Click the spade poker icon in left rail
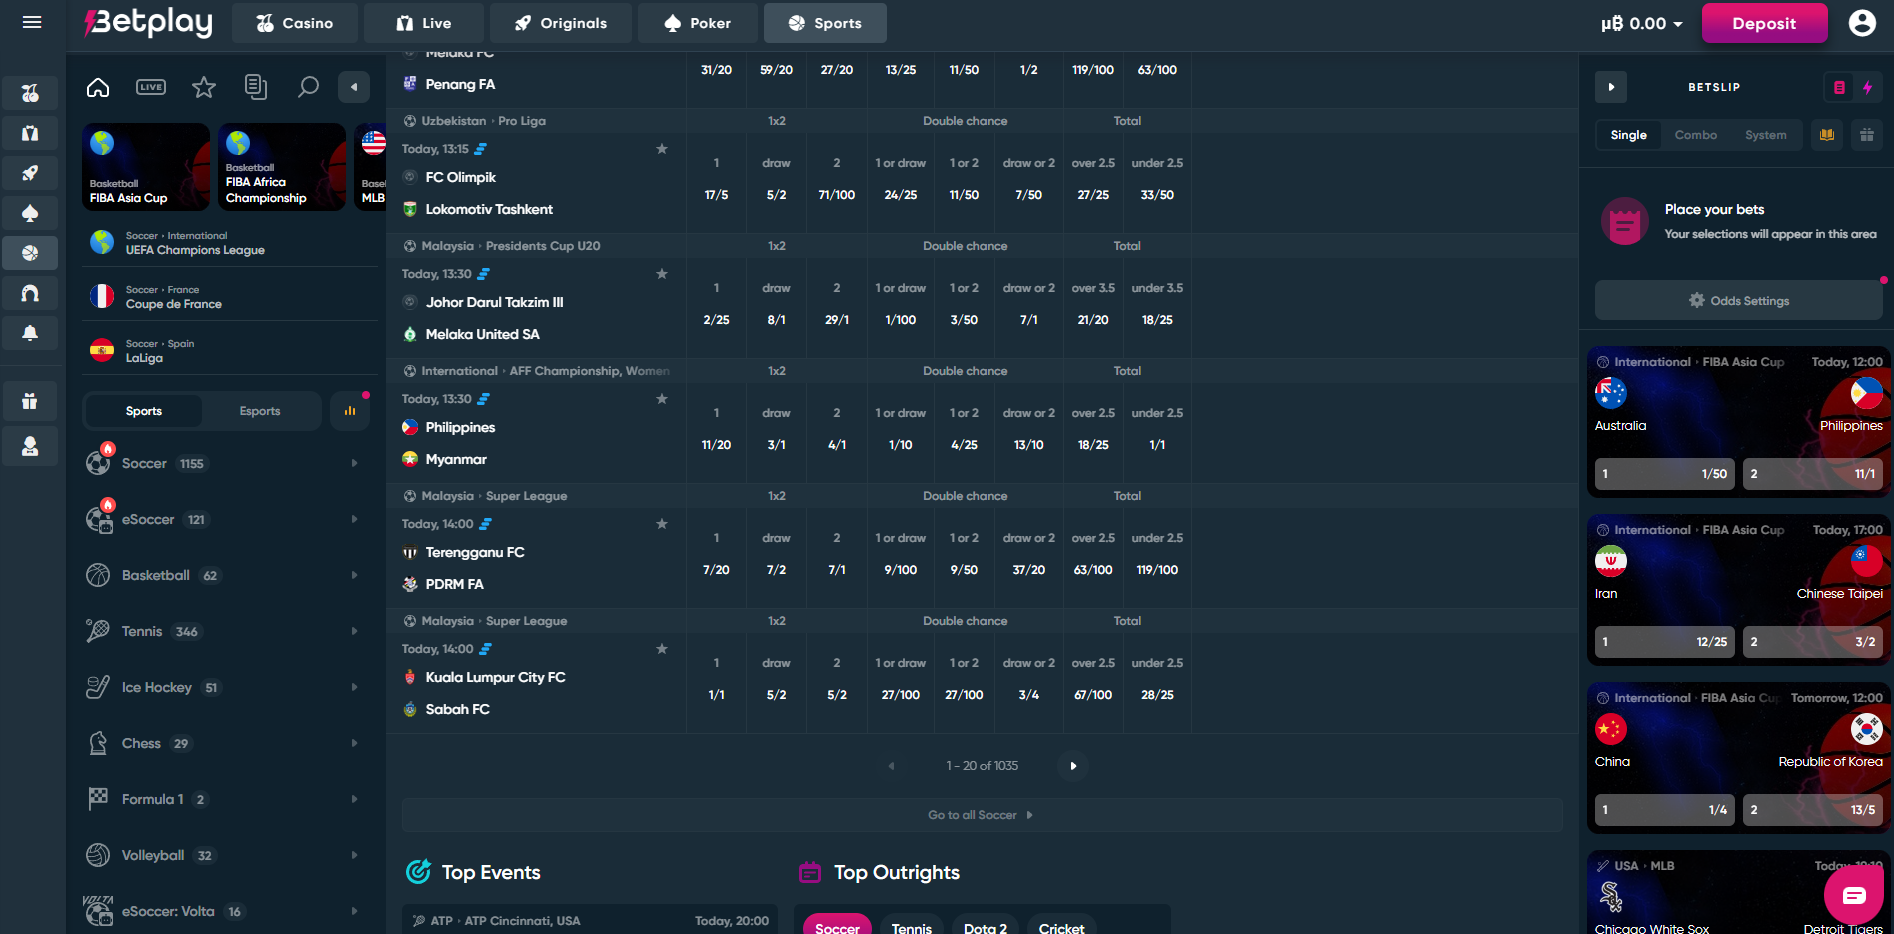The height and width of the screenshot is (934, 1894). coord(30,213)
